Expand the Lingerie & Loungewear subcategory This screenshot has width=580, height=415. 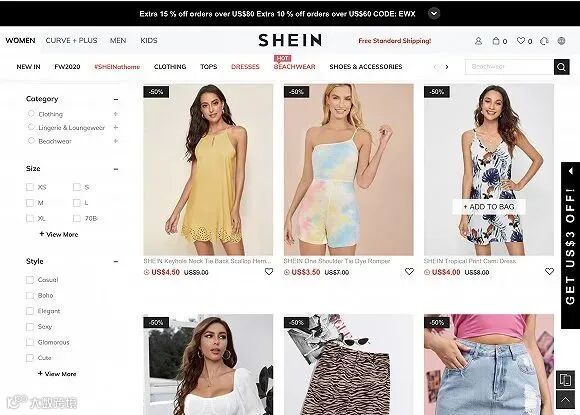tap(116, 128)
